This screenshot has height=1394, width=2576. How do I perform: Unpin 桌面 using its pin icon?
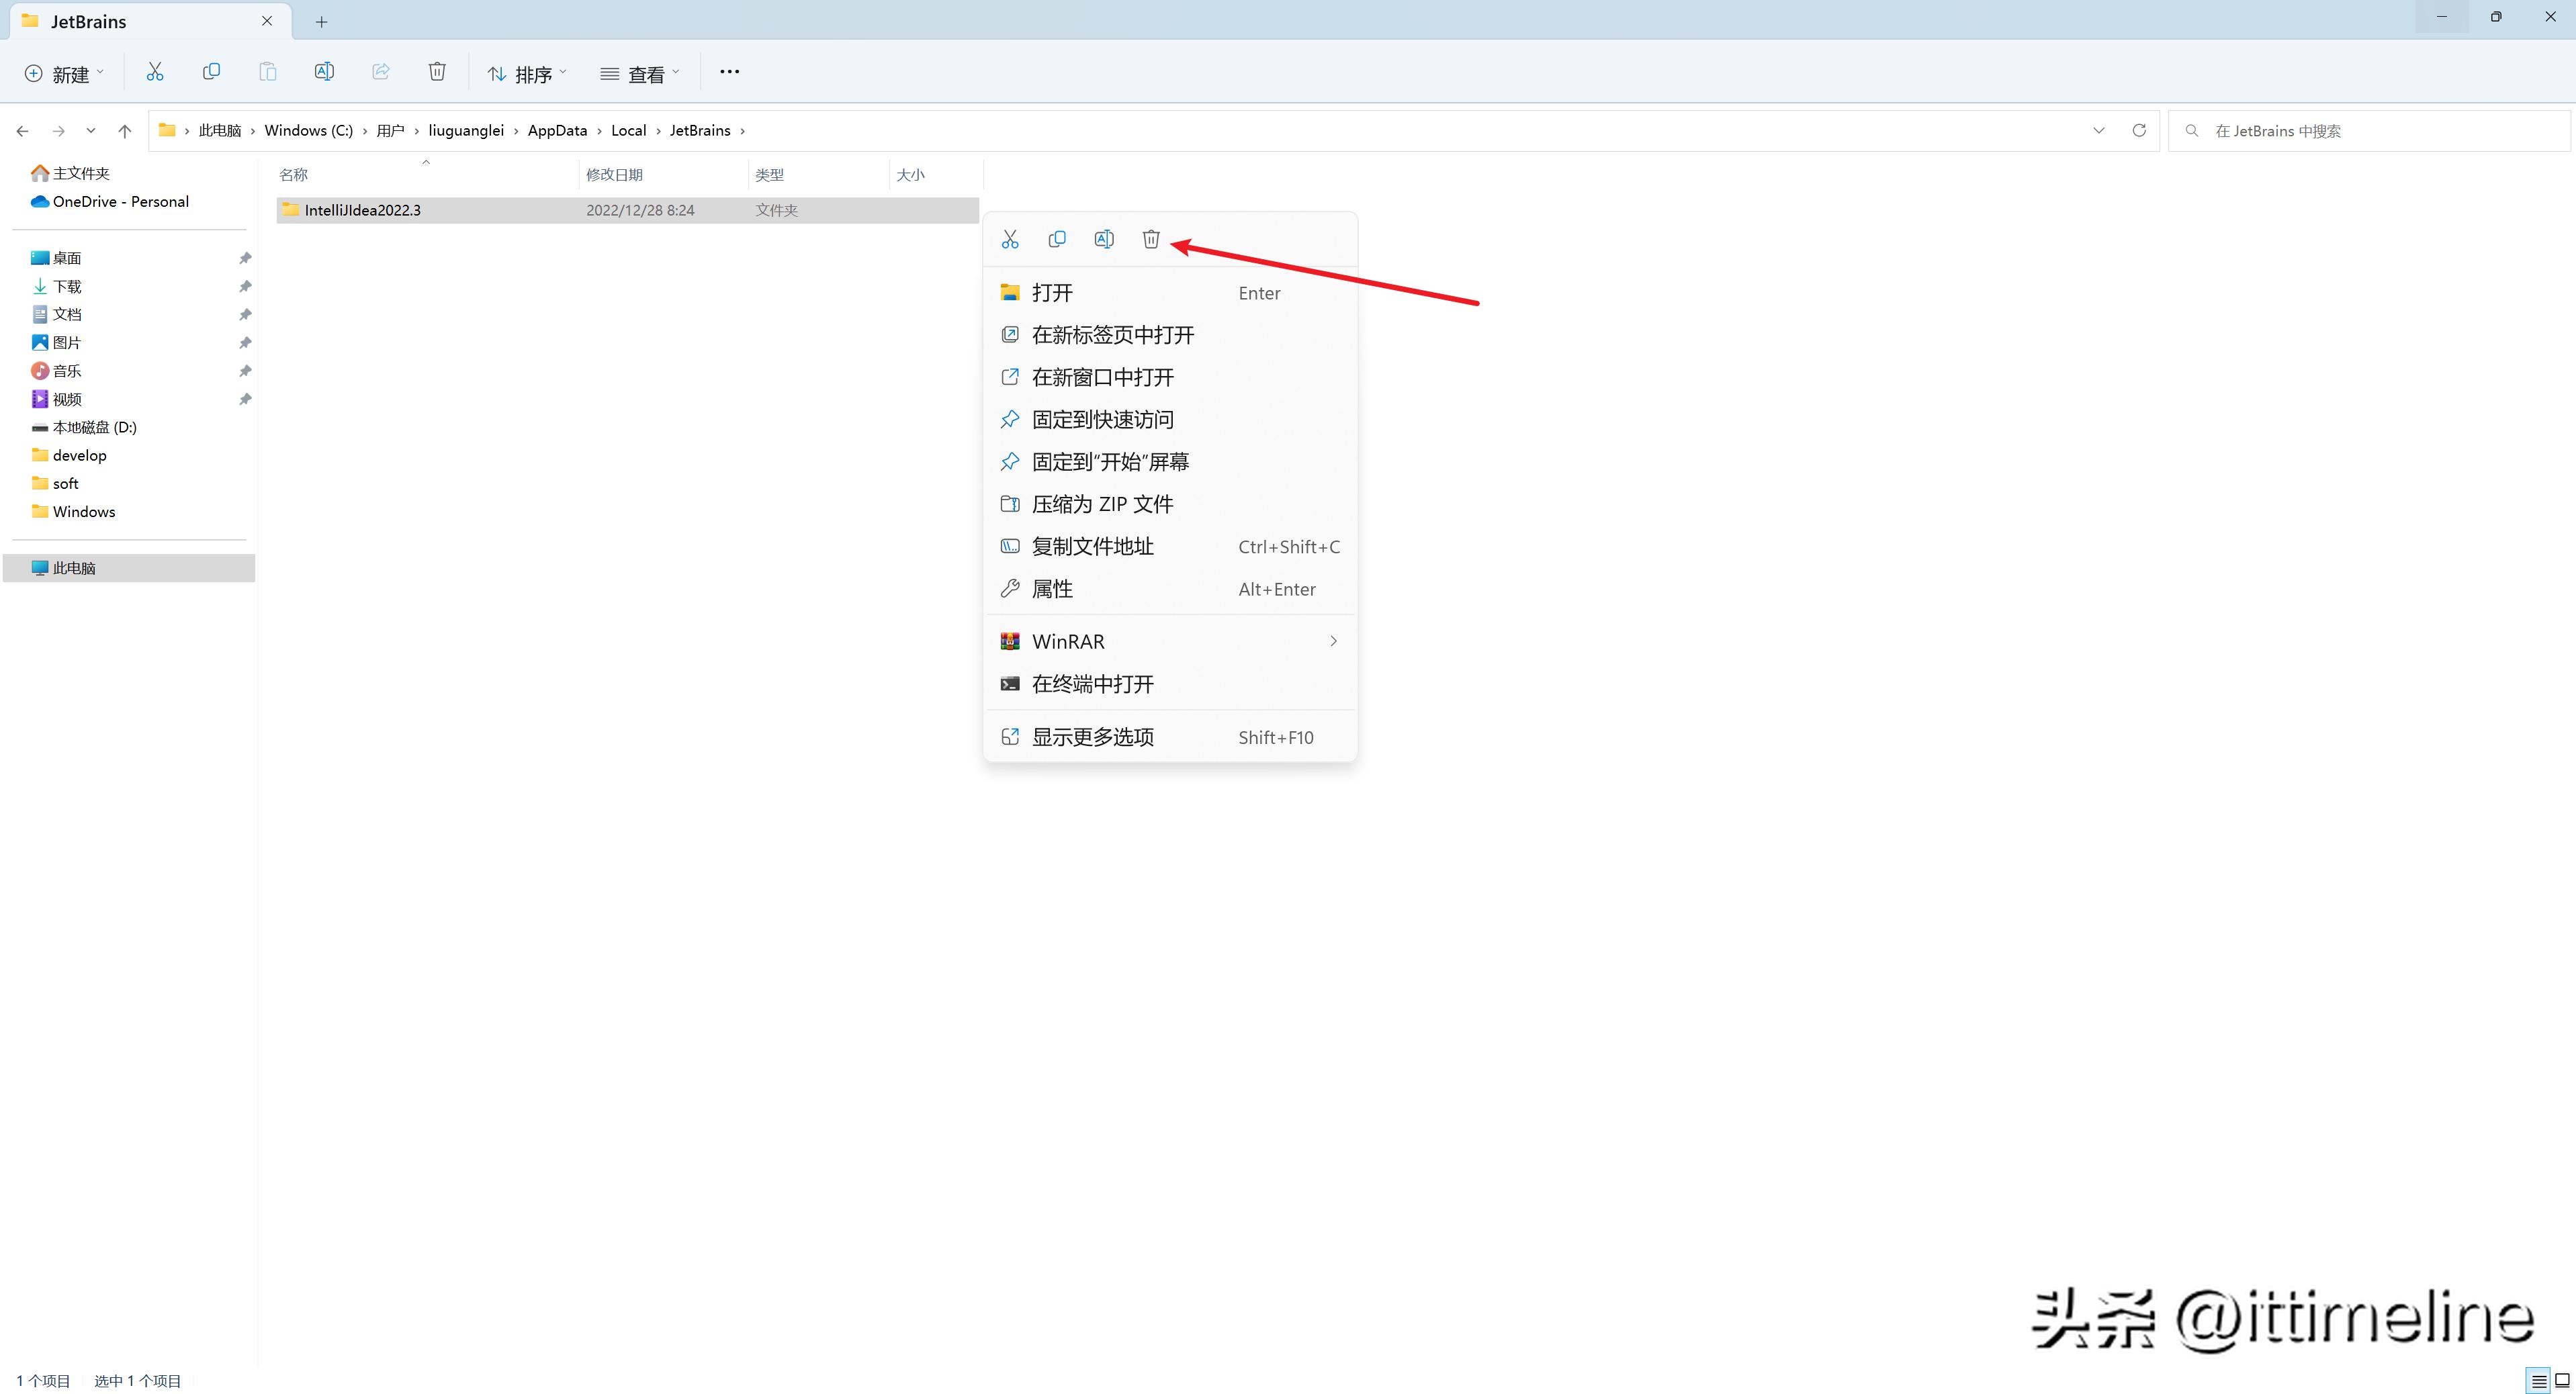[245, 258]
